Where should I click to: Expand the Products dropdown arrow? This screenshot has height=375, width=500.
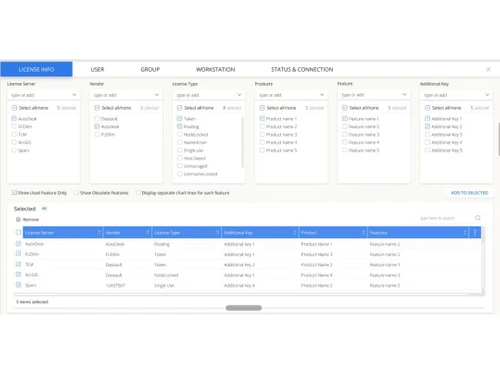click(x=322, y=95)
